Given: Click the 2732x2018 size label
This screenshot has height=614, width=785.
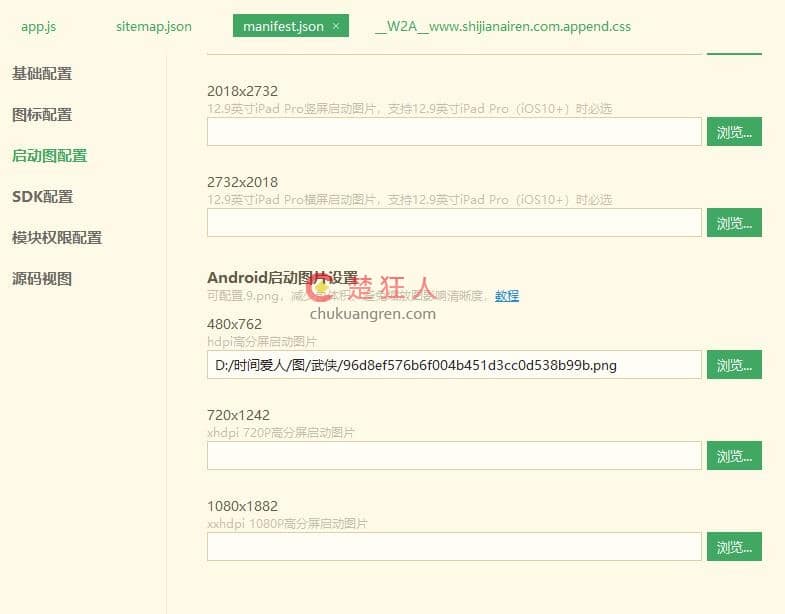Looking at the screenshot, I should click(x=242, y=182).
